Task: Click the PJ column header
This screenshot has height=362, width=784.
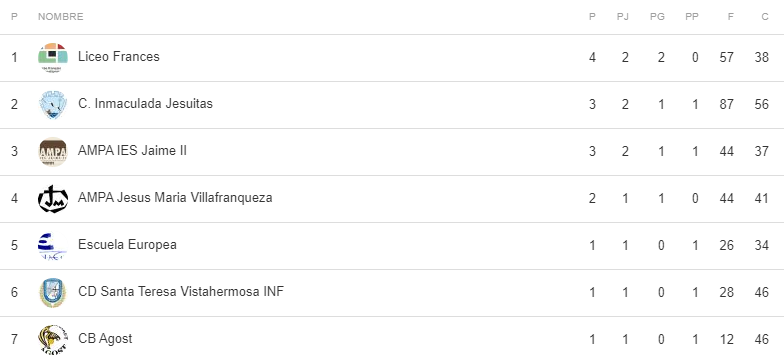Action: (x=622, y=17)
